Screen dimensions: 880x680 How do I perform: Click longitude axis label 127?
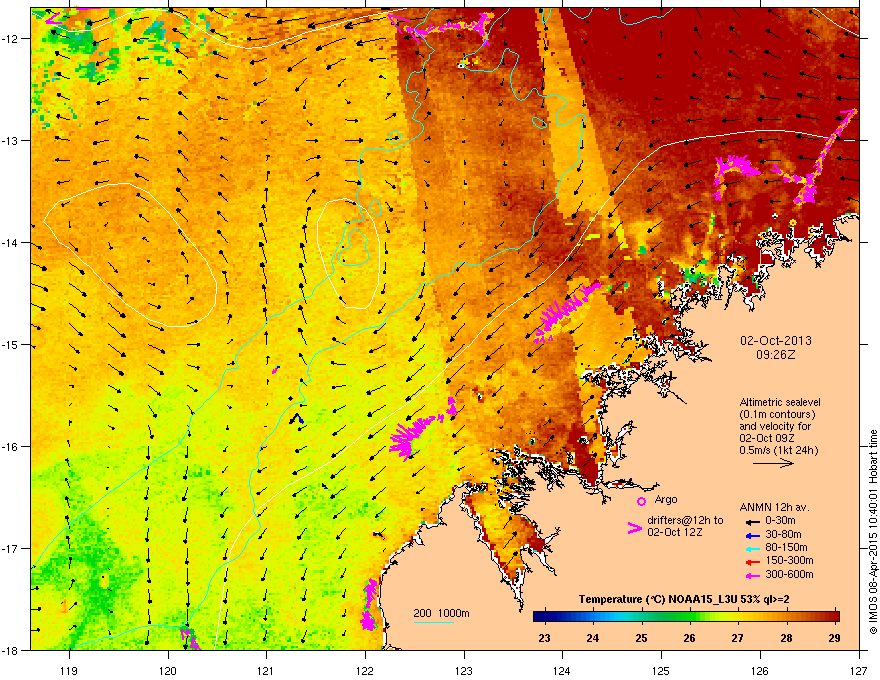[x=859, y=670]
